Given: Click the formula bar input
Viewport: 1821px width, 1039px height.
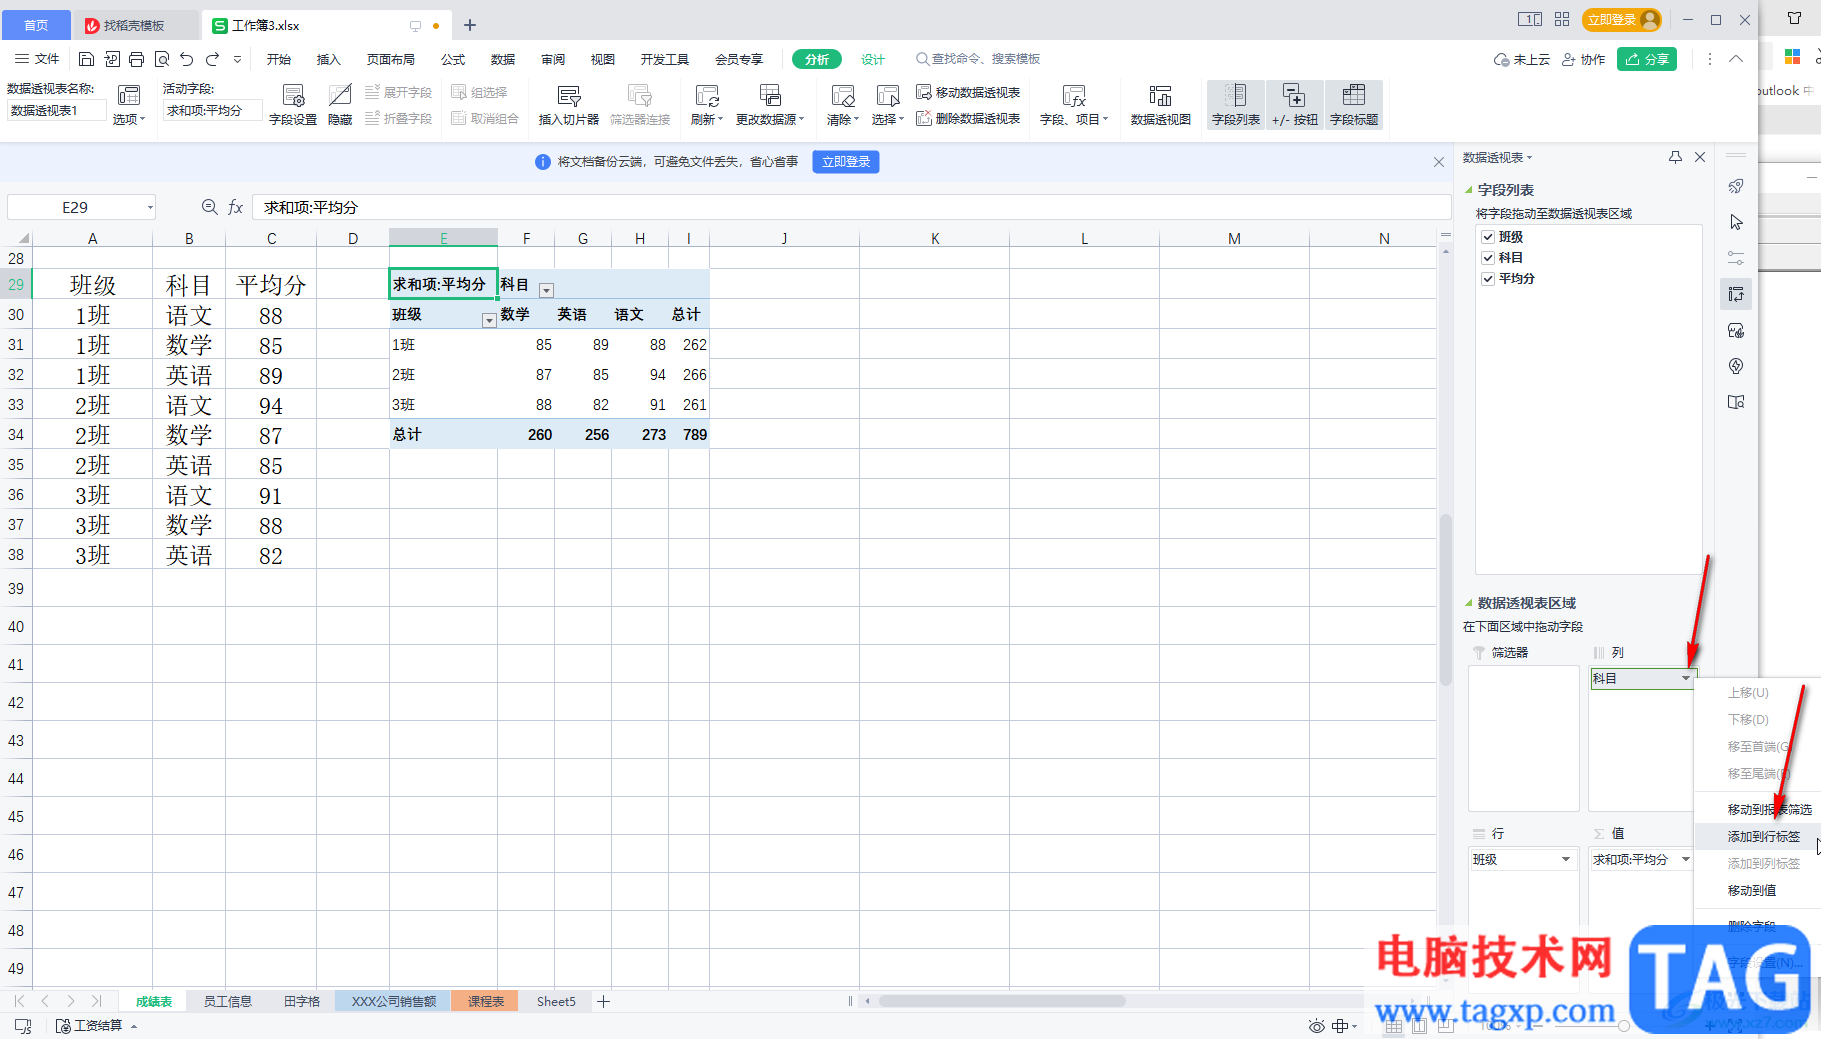Looking at the screenshot, I should coord(850,207).
